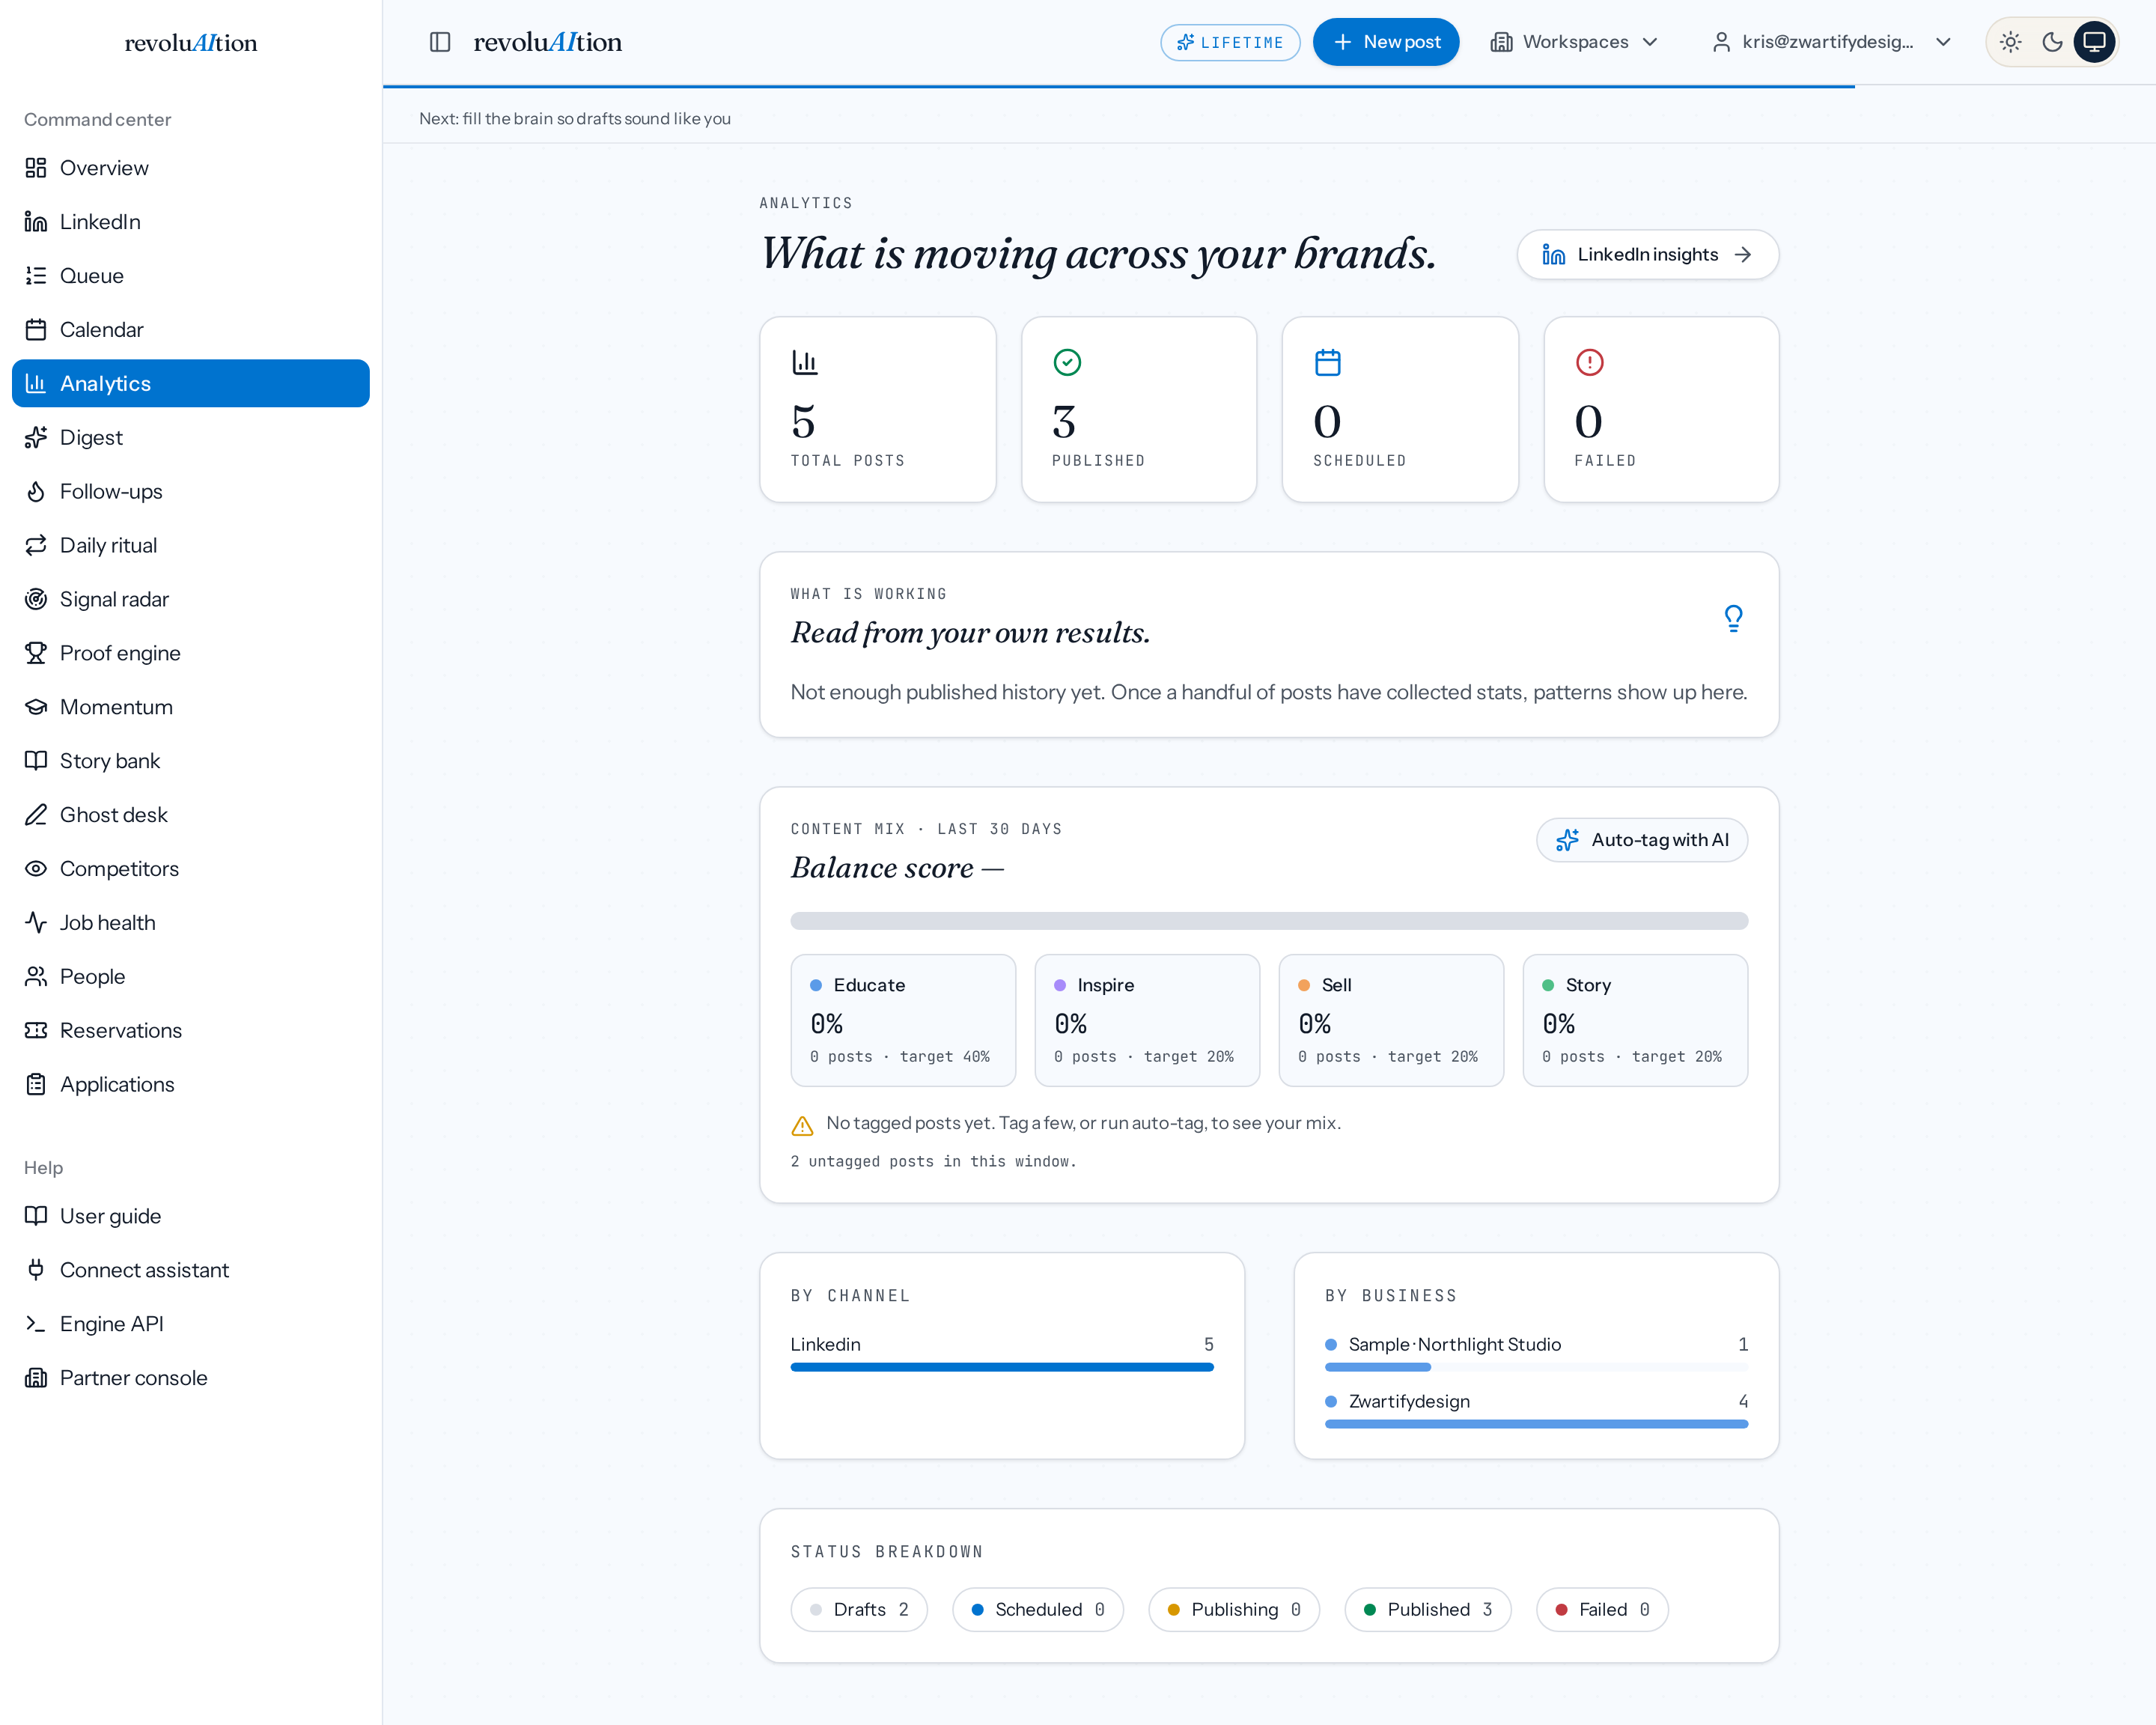Click the LIFETIME plan badge
This screenshot has height=1725, width=2156.
1230,42
